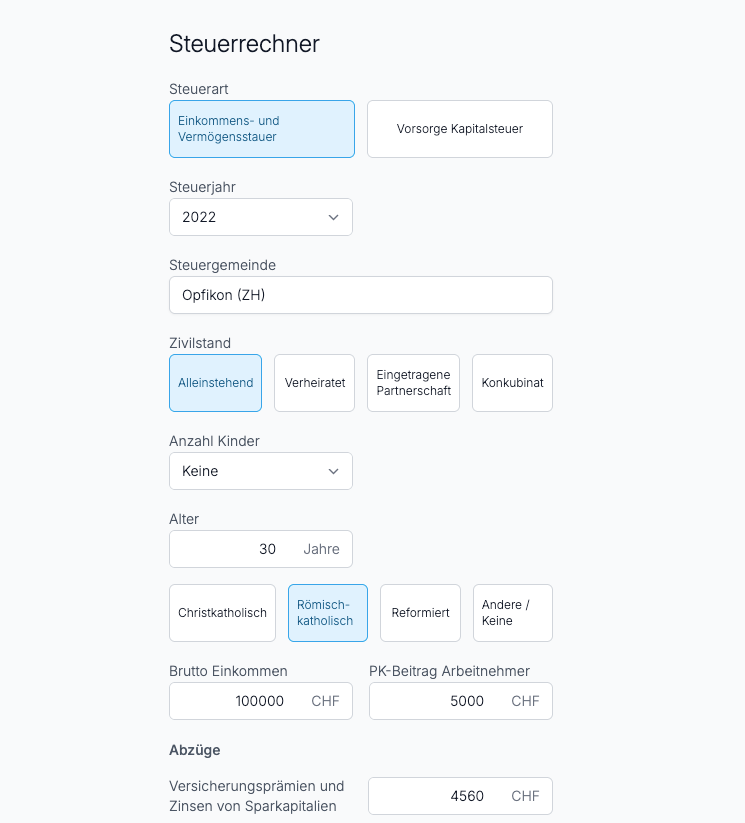
Task: Focus the Steuergemeinde Opfikon field
Action: pos(361,295)
